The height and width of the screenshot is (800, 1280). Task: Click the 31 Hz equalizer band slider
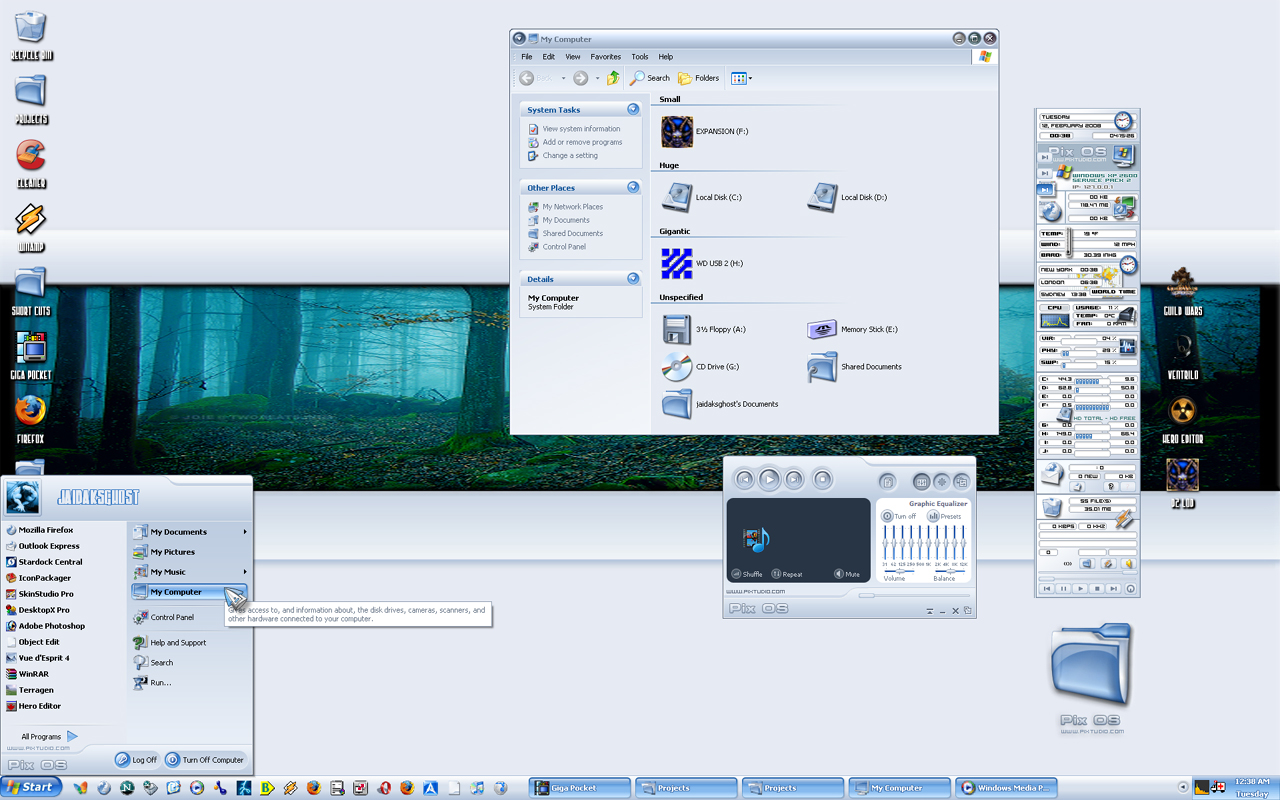tap(885, 543)
